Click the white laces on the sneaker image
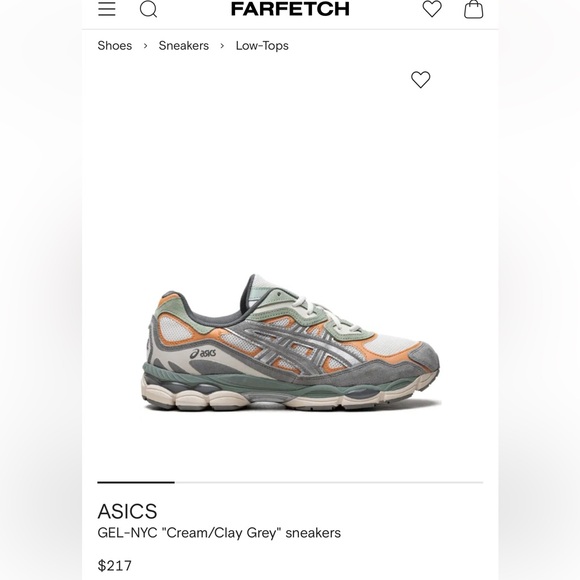Viewport: 580px width, 580px height. pyautogui.click(x=326, y=313)
